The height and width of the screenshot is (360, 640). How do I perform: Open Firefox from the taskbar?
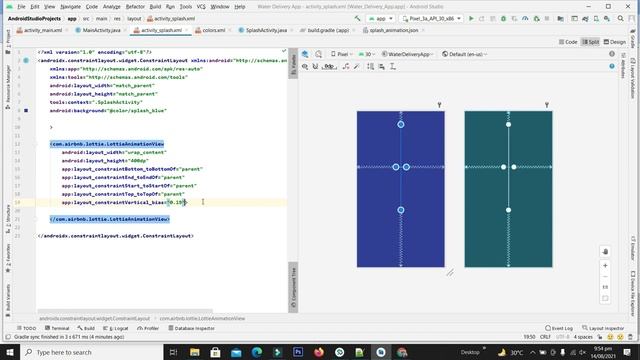[x=319, y=352]
